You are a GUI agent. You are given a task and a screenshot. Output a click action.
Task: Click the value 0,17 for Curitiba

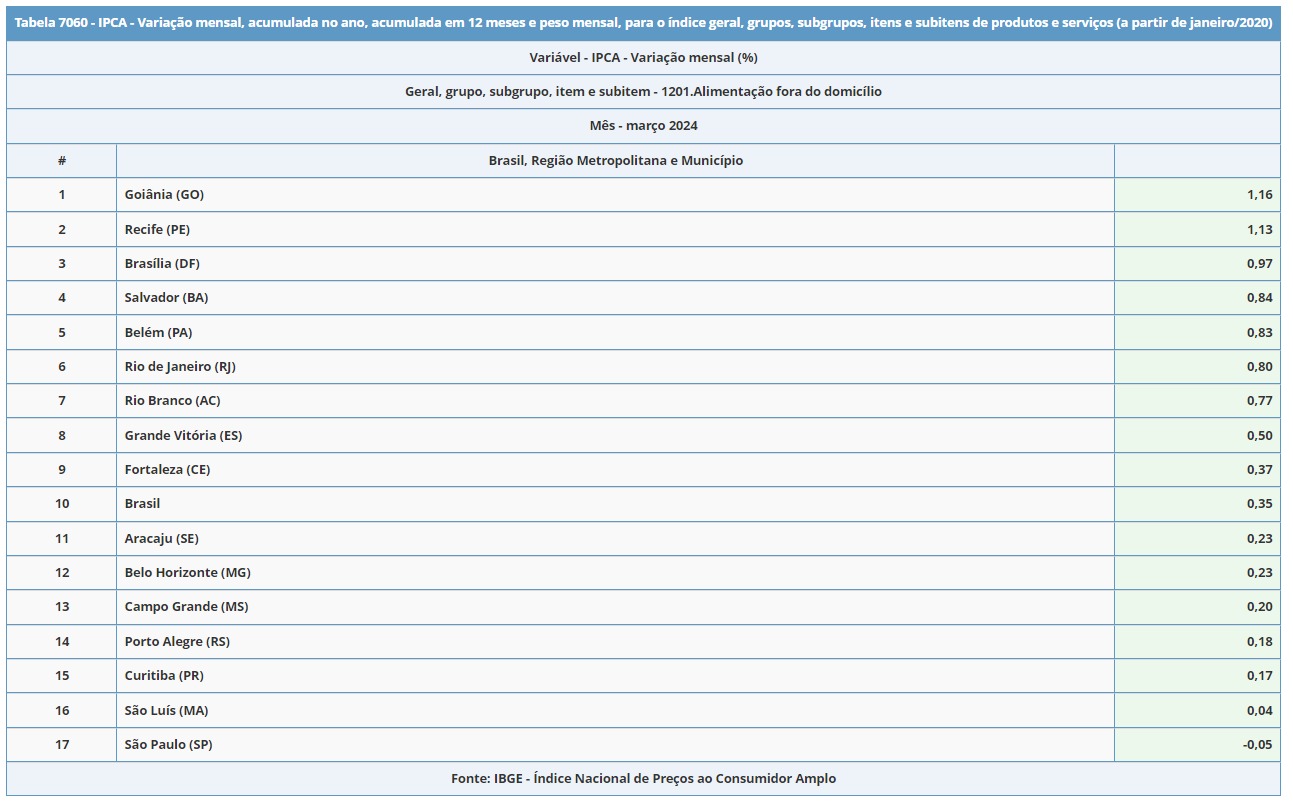1259,675
